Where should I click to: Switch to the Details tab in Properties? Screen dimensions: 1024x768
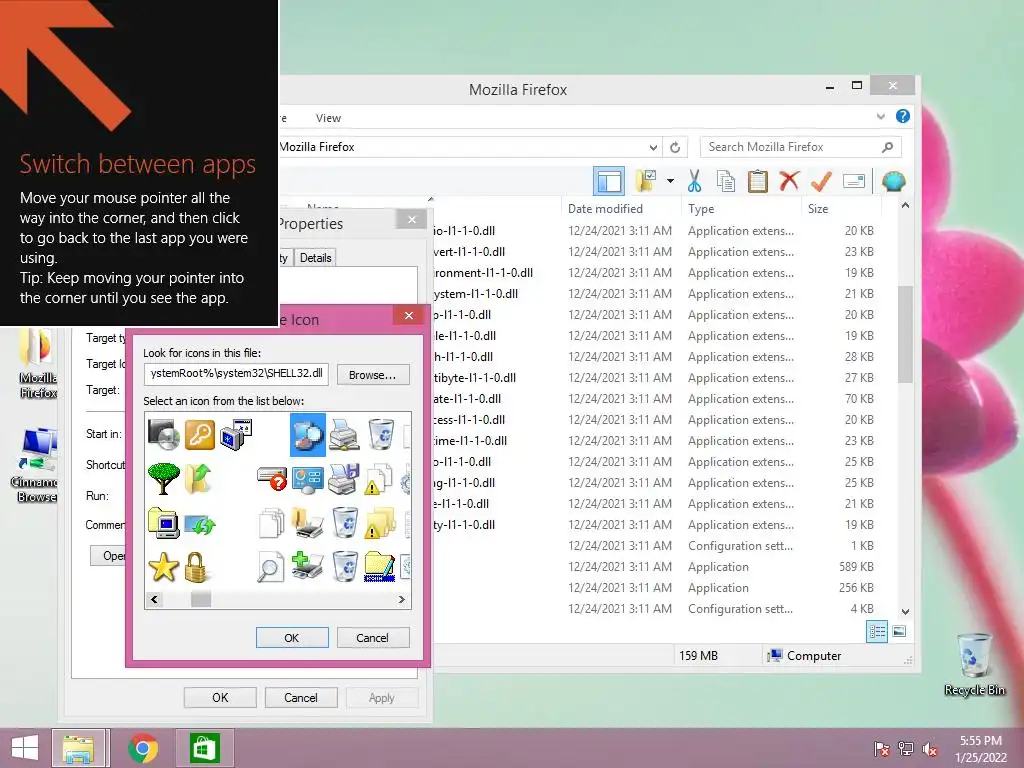pyautogui.click(x=315, y=258)
